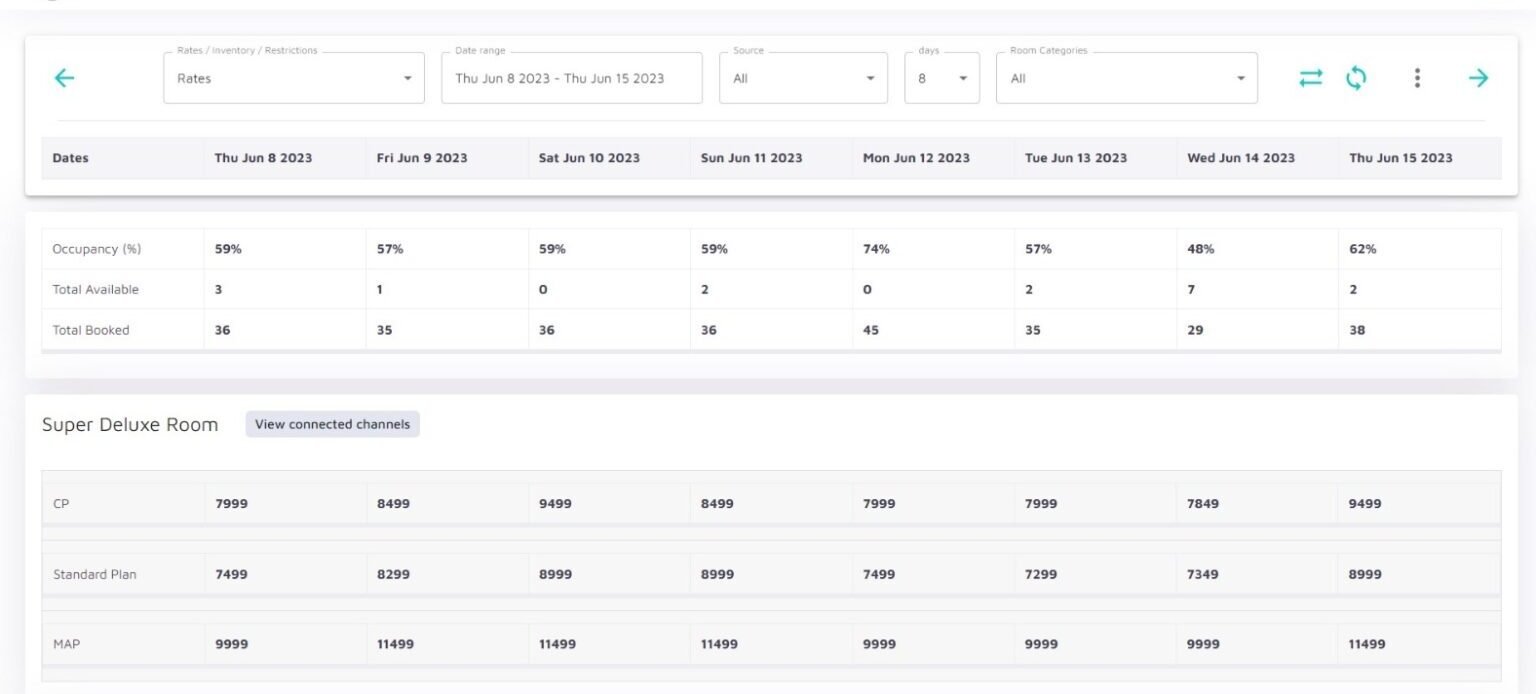The height and width of the screenshot is (694, 1536).
Task: Select the Mon Jun 12 2023 column header
Action: (x=916, y=158)
